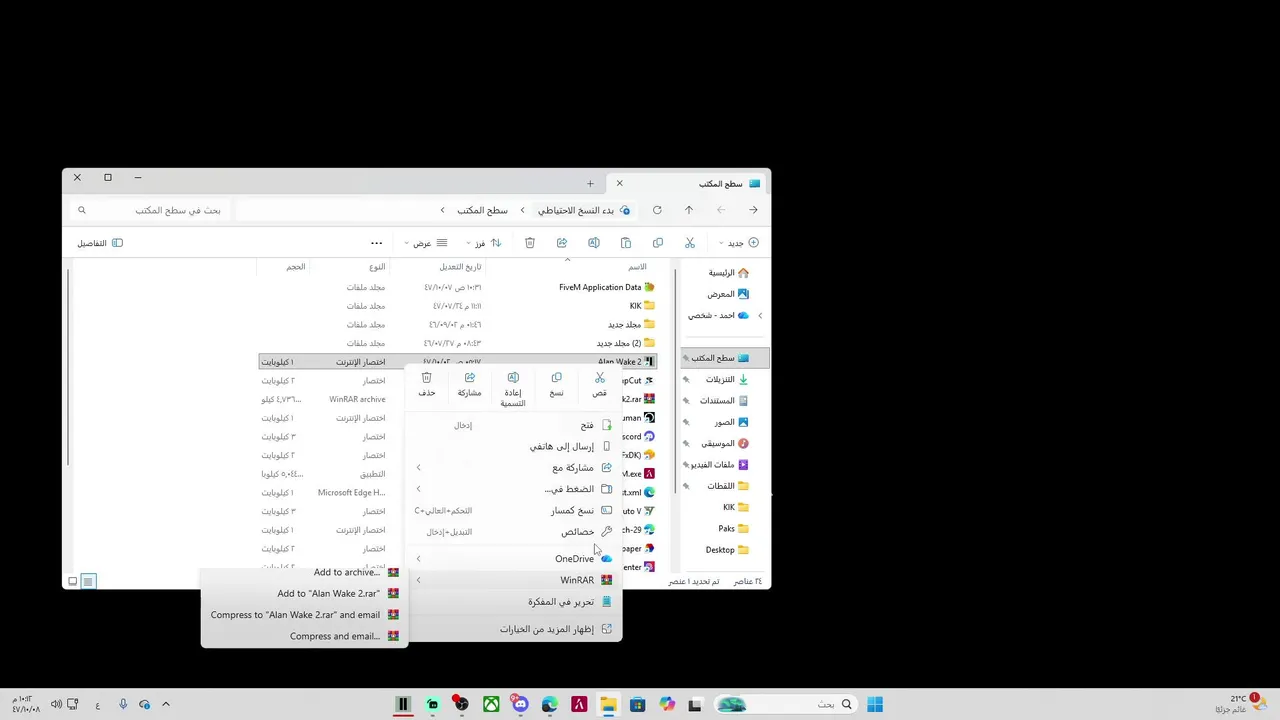Viewport: 1280px width, 720px height.
Task: Expand احمد - شخصي OneDrive tree chevron
Action: pos(760,315)
